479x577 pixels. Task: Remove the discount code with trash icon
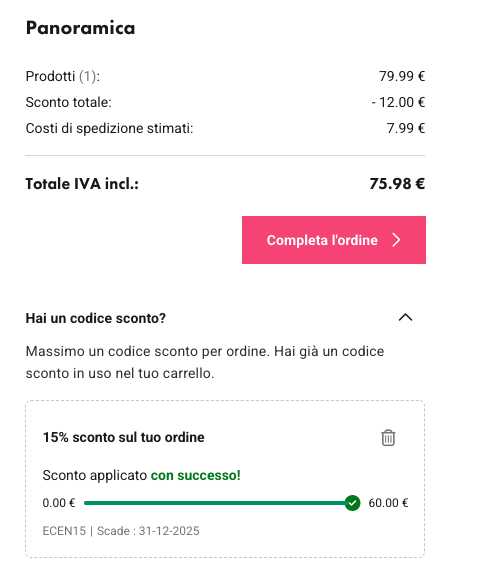coord(388,438)
